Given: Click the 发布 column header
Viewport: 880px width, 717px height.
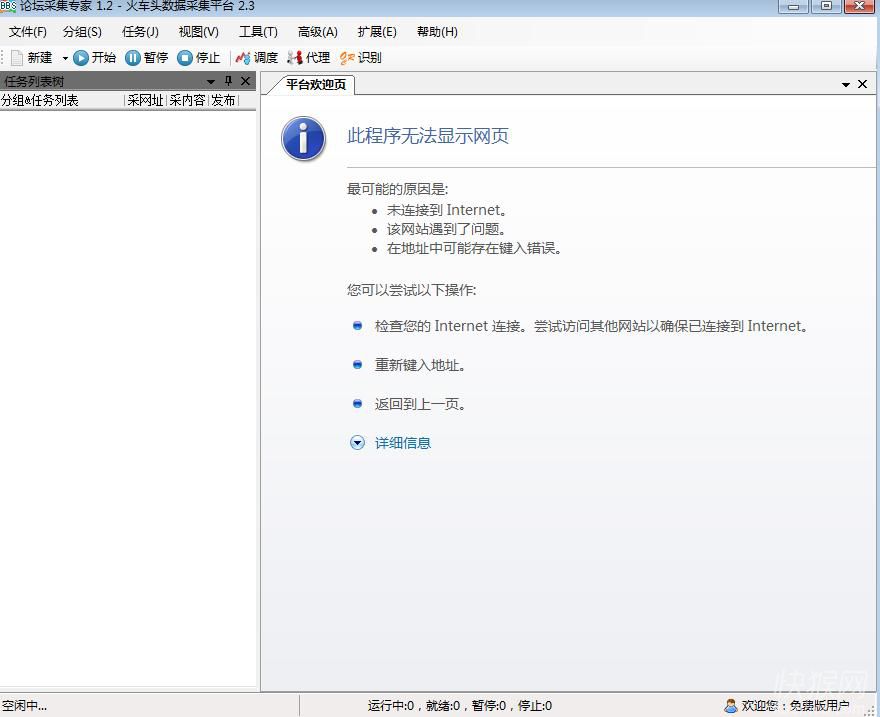Looking at the screenshot, I should (223, 100).
